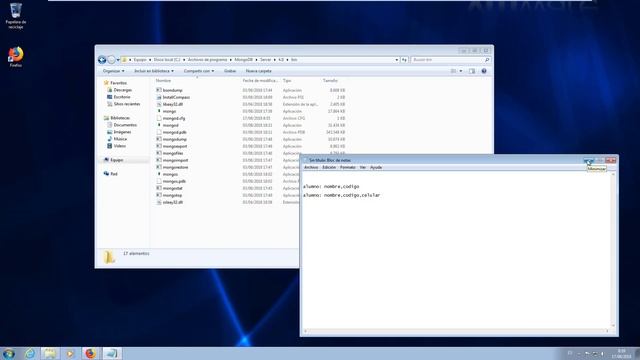Open Windows Media Player from the taskbar
The image size is (640, 360).
tap(70, 353)
